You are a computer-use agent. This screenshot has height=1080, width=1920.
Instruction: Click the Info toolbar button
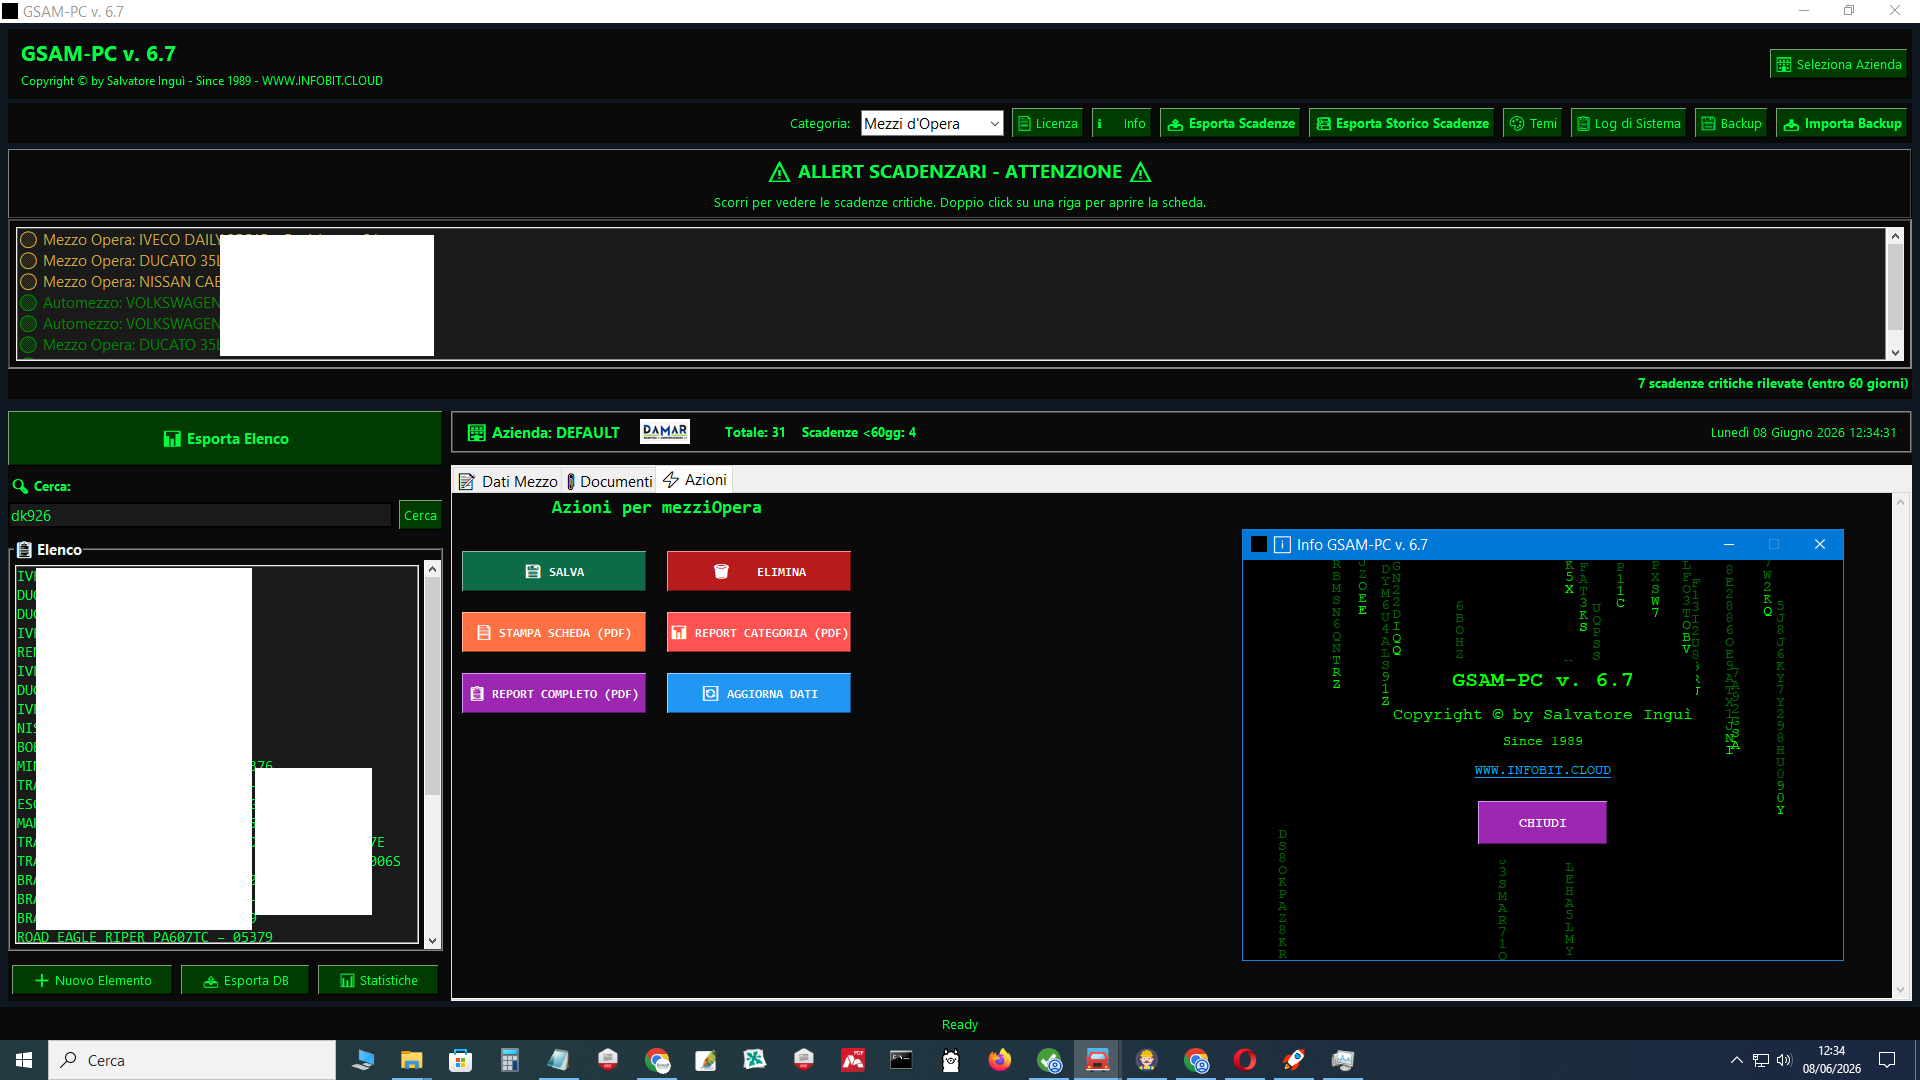pyautogui.click(x=1121, y=123)
